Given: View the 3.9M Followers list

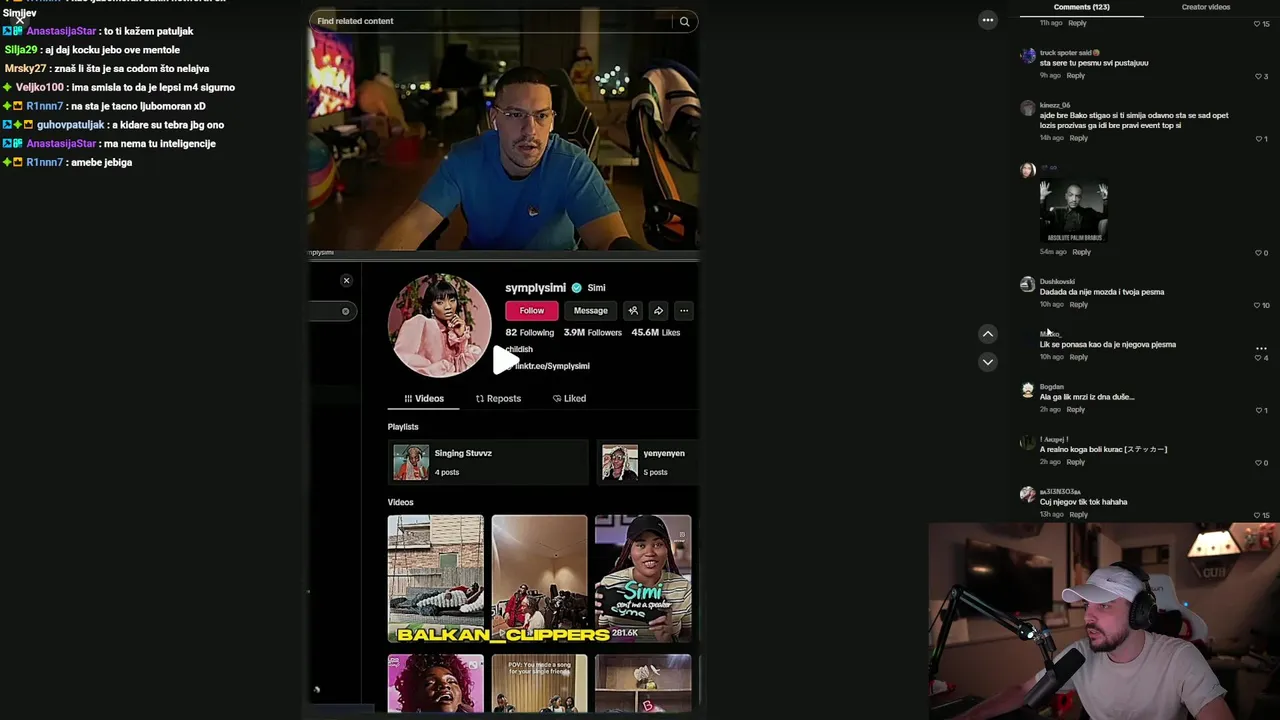Looking at the screenshot, I should tap(592, 333).
